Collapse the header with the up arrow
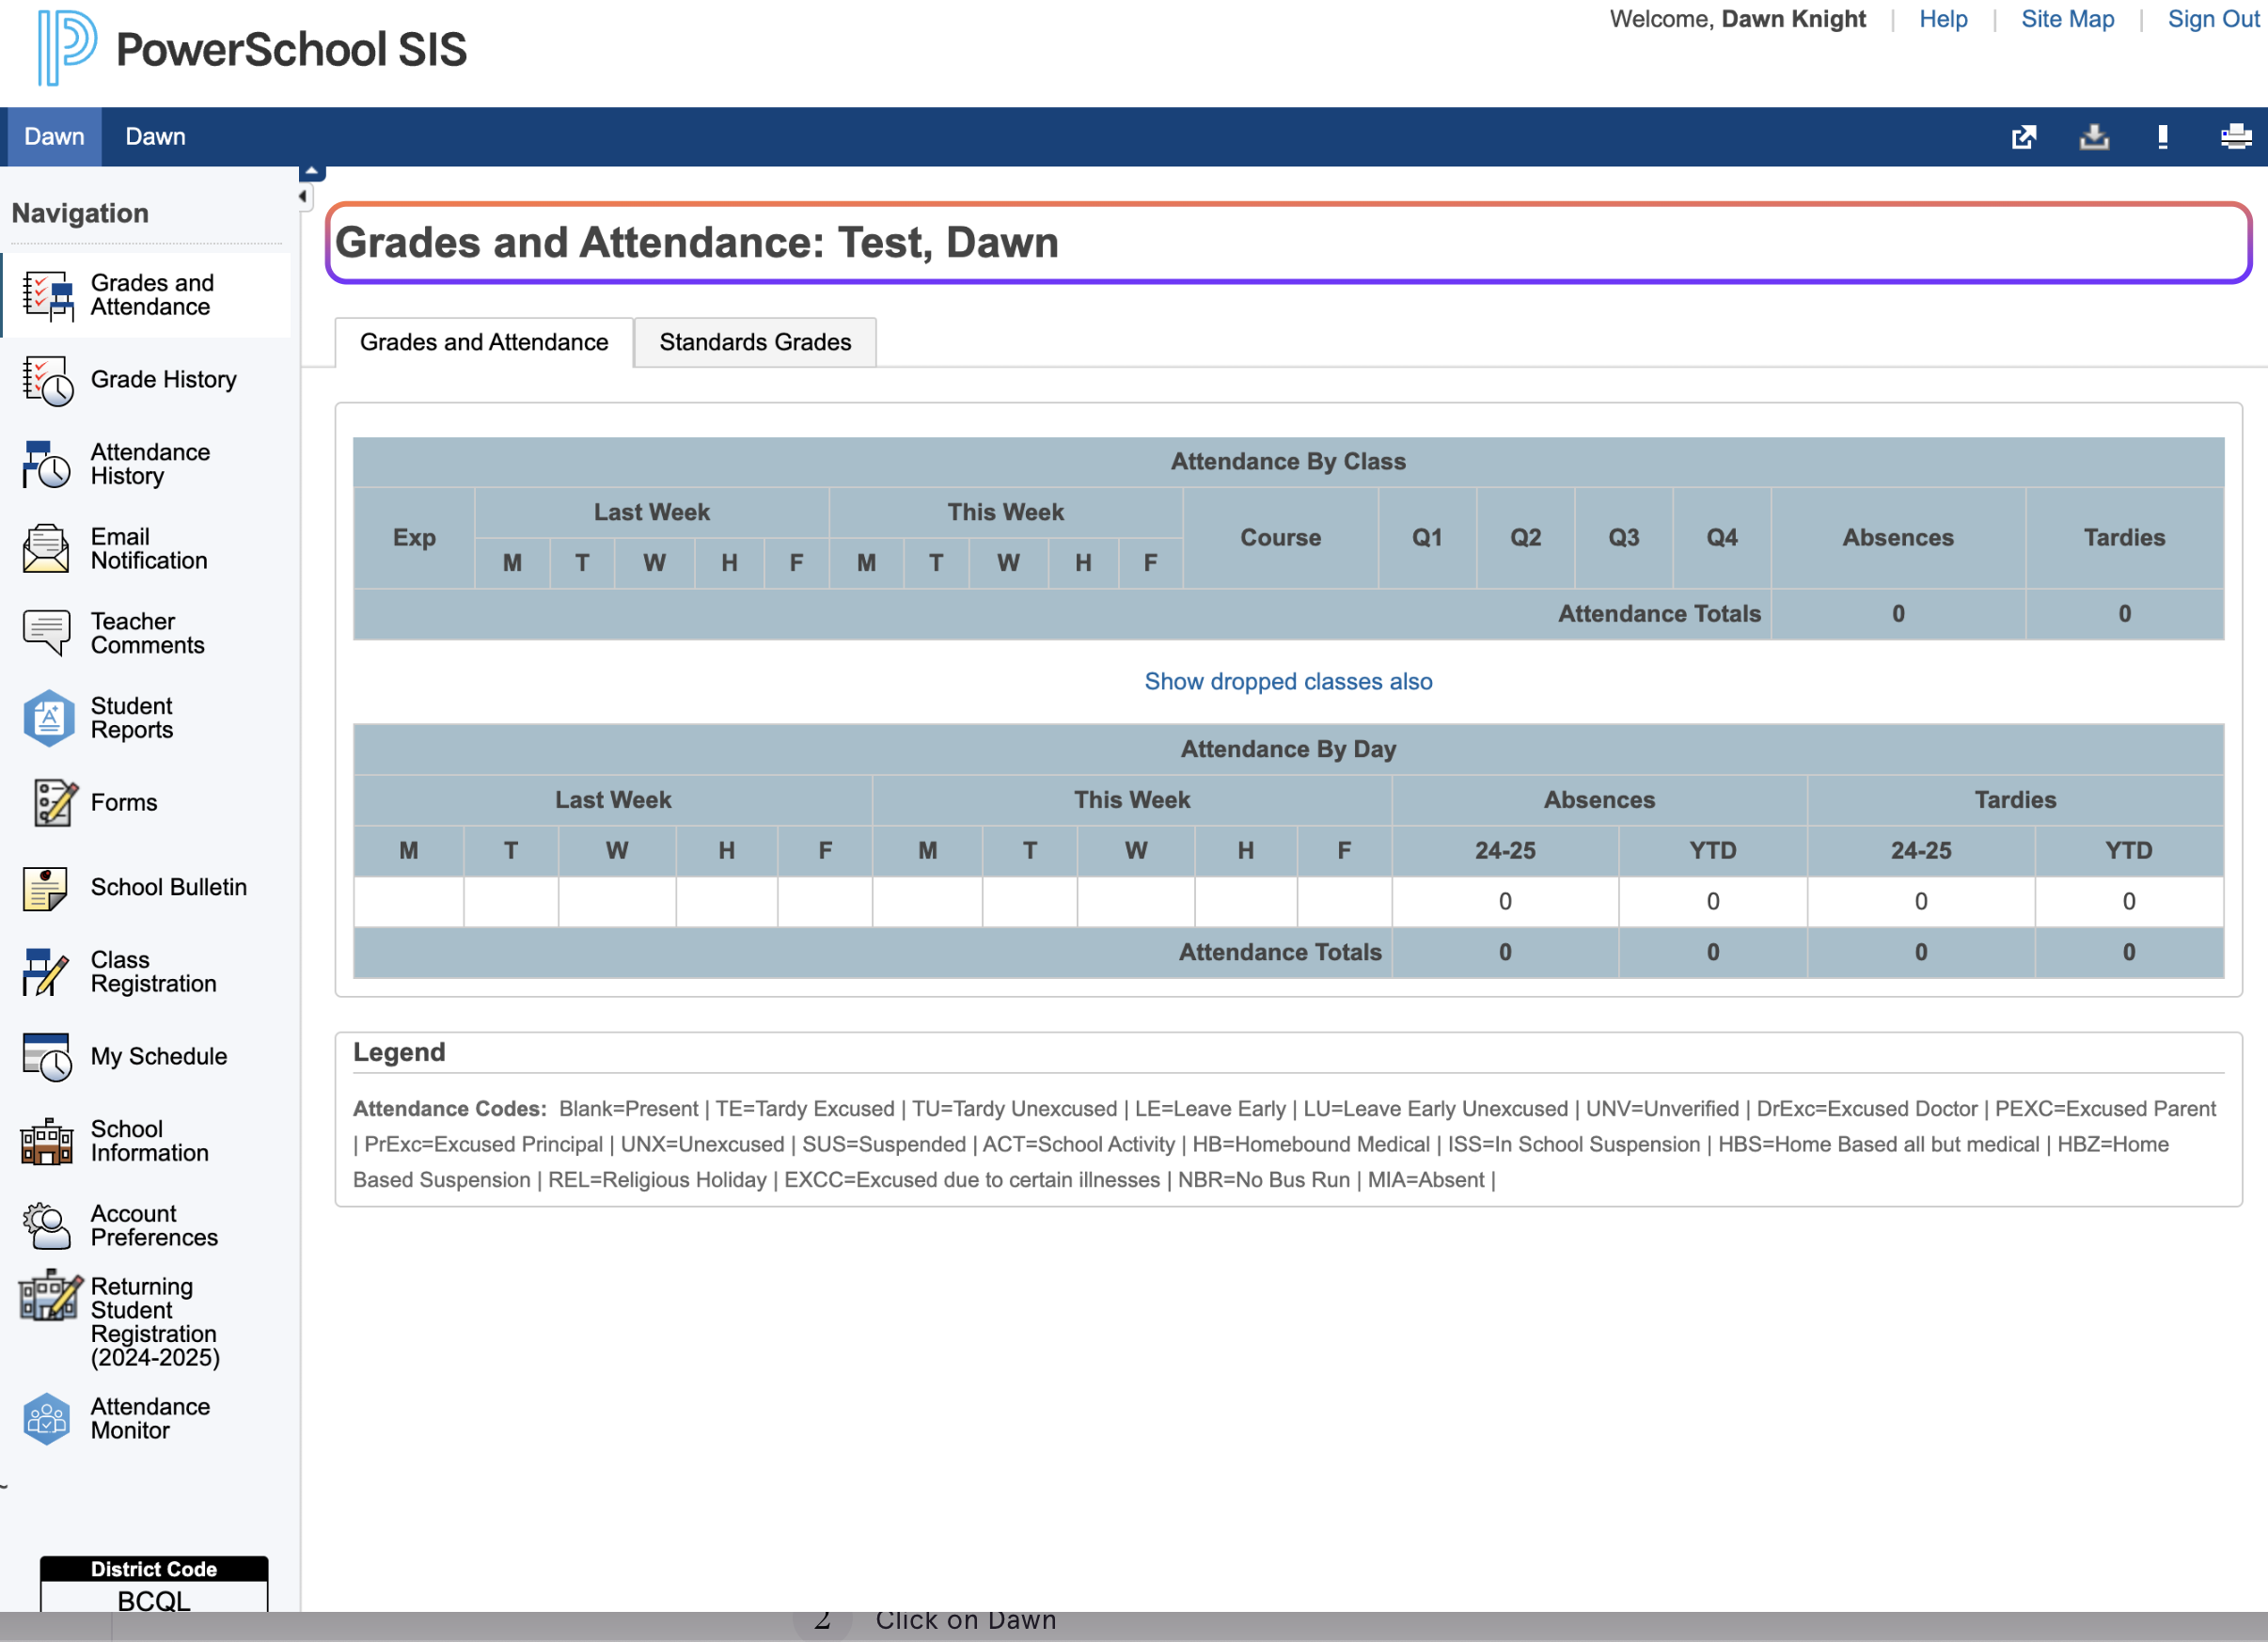Screen dimensions: 2268x1642 312,172
